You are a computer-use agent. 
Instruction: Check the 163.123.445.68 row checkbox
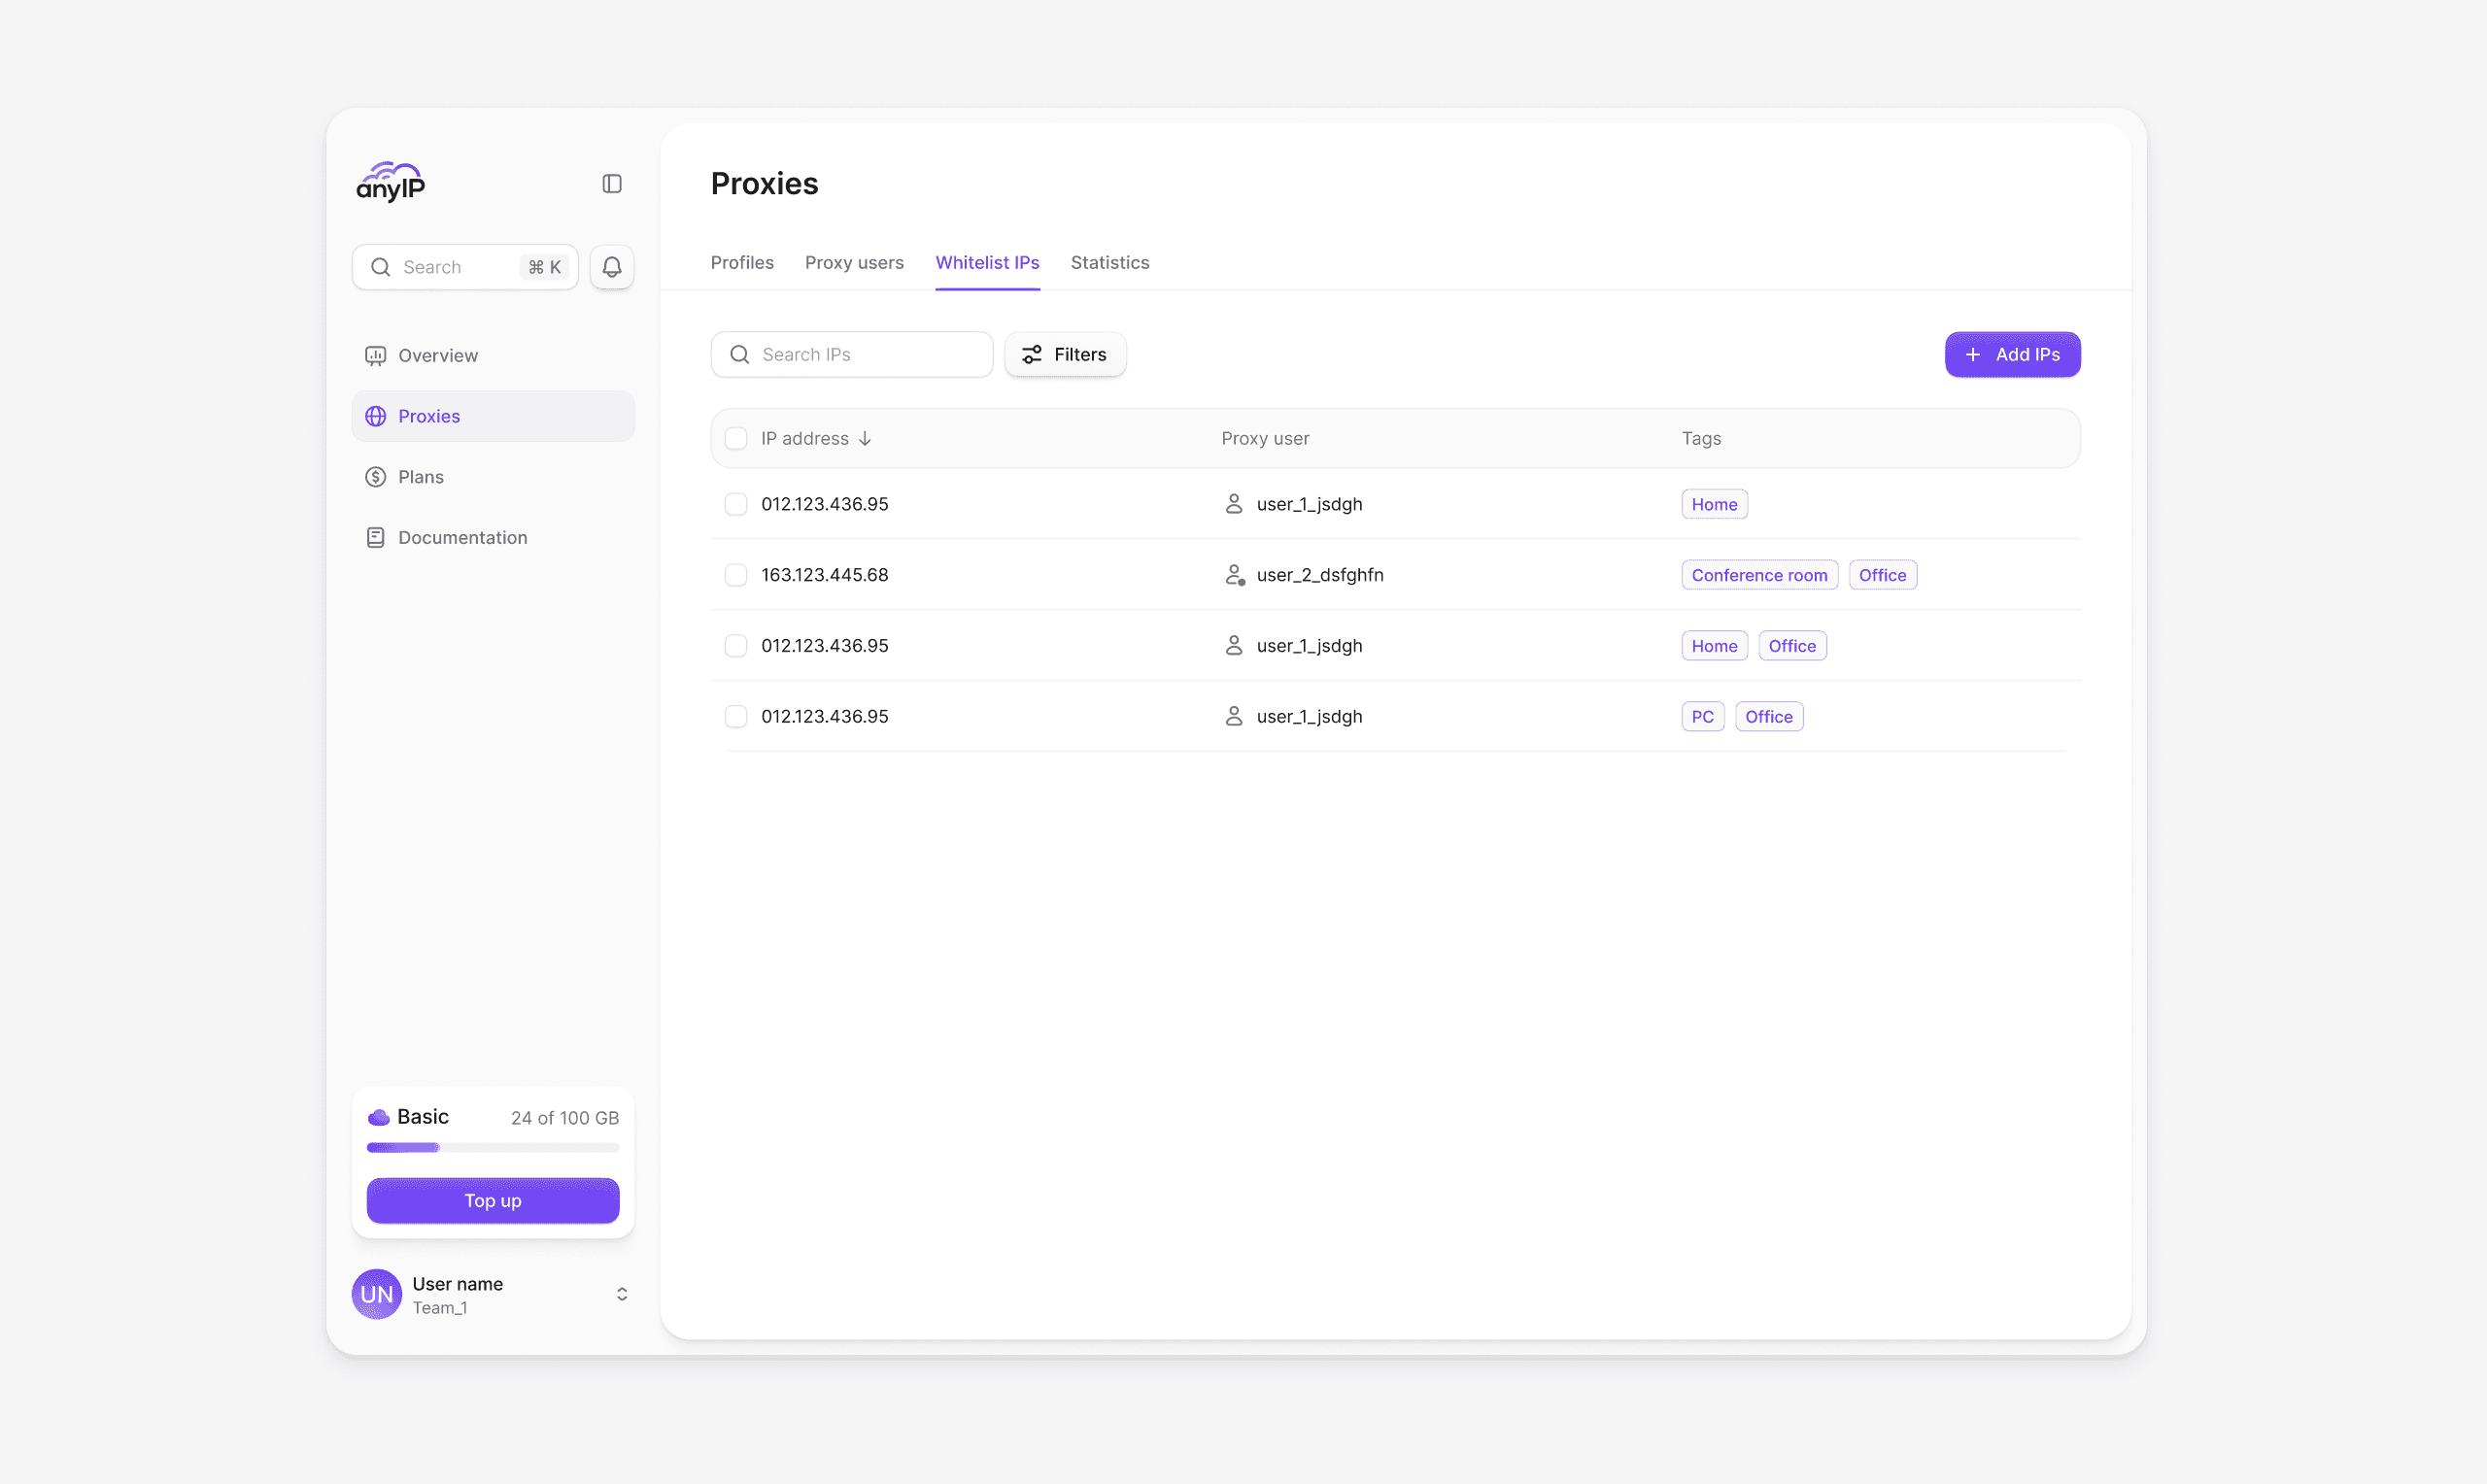coord(736,575)
